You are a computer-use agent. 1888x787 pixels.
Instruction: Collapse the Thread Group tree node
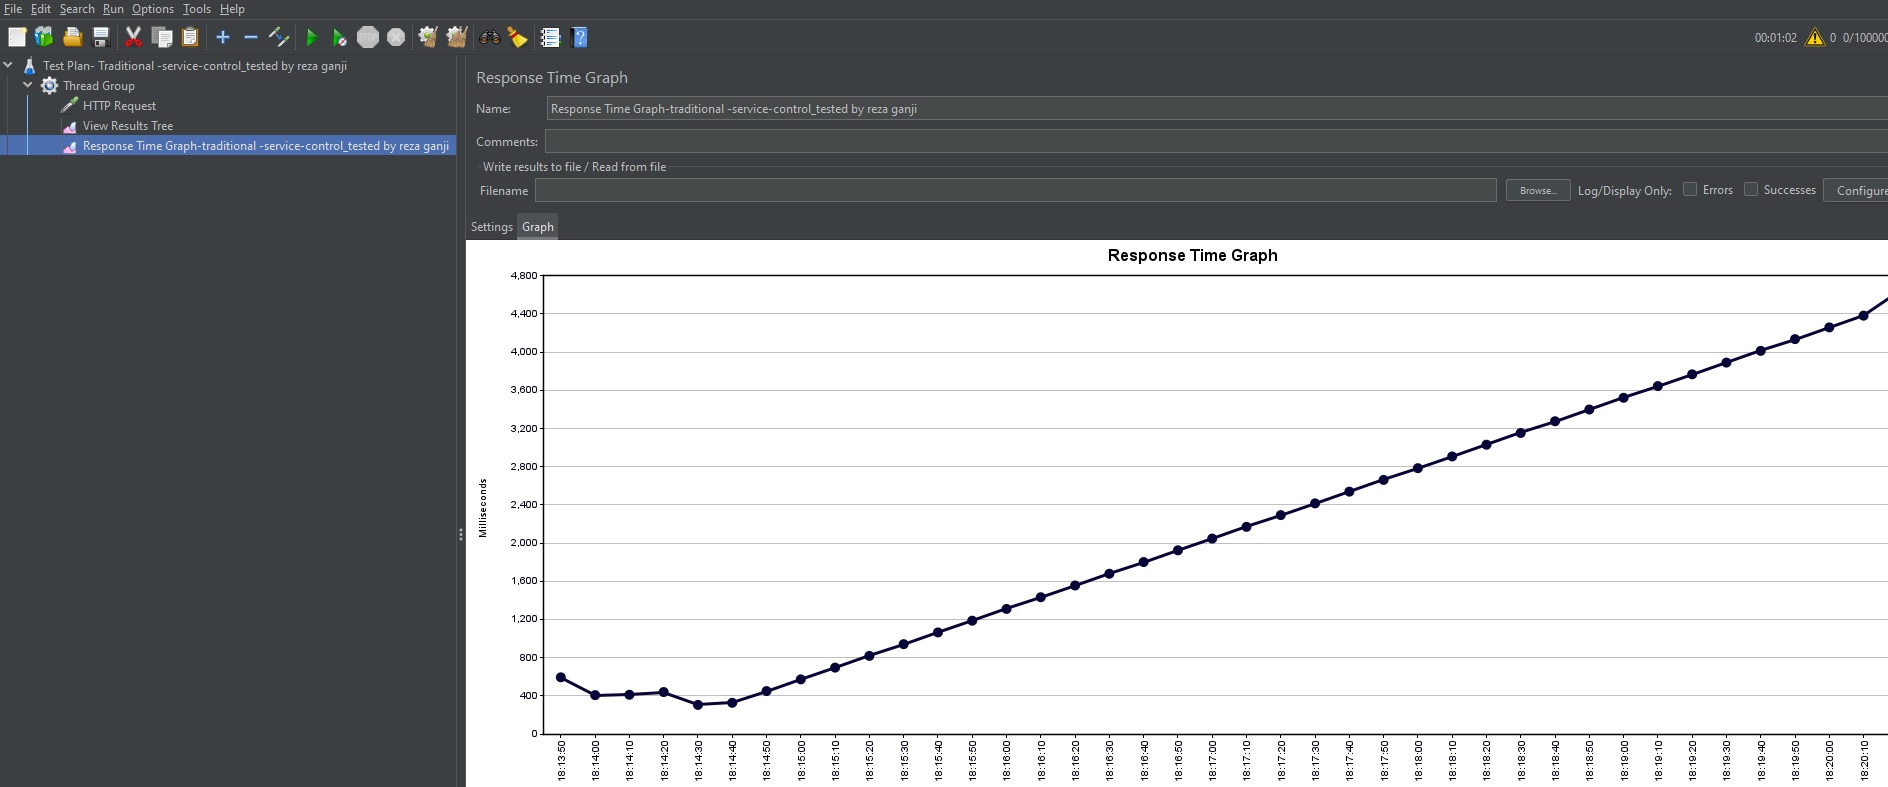(28, 85)
